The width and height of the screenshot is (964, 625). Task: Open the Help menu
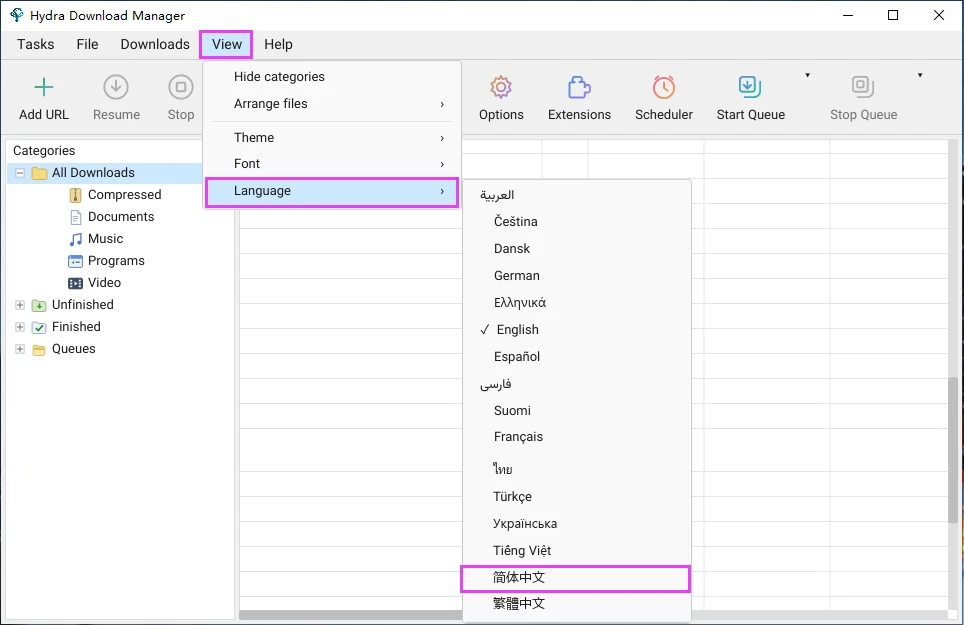278,44
